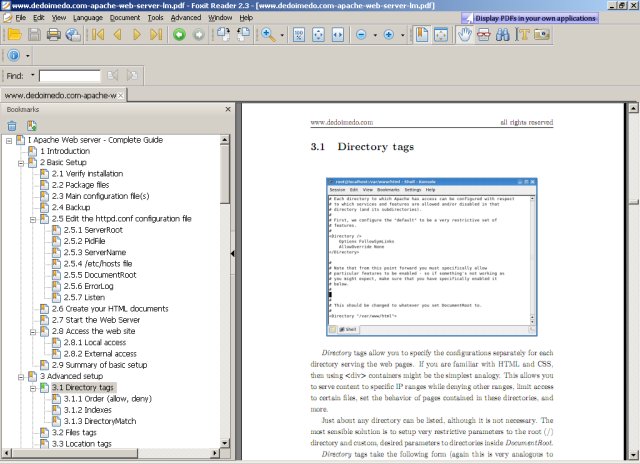Open the Find options dropdown arrow
The image size is (640, 464).
[x=33, y=75]
